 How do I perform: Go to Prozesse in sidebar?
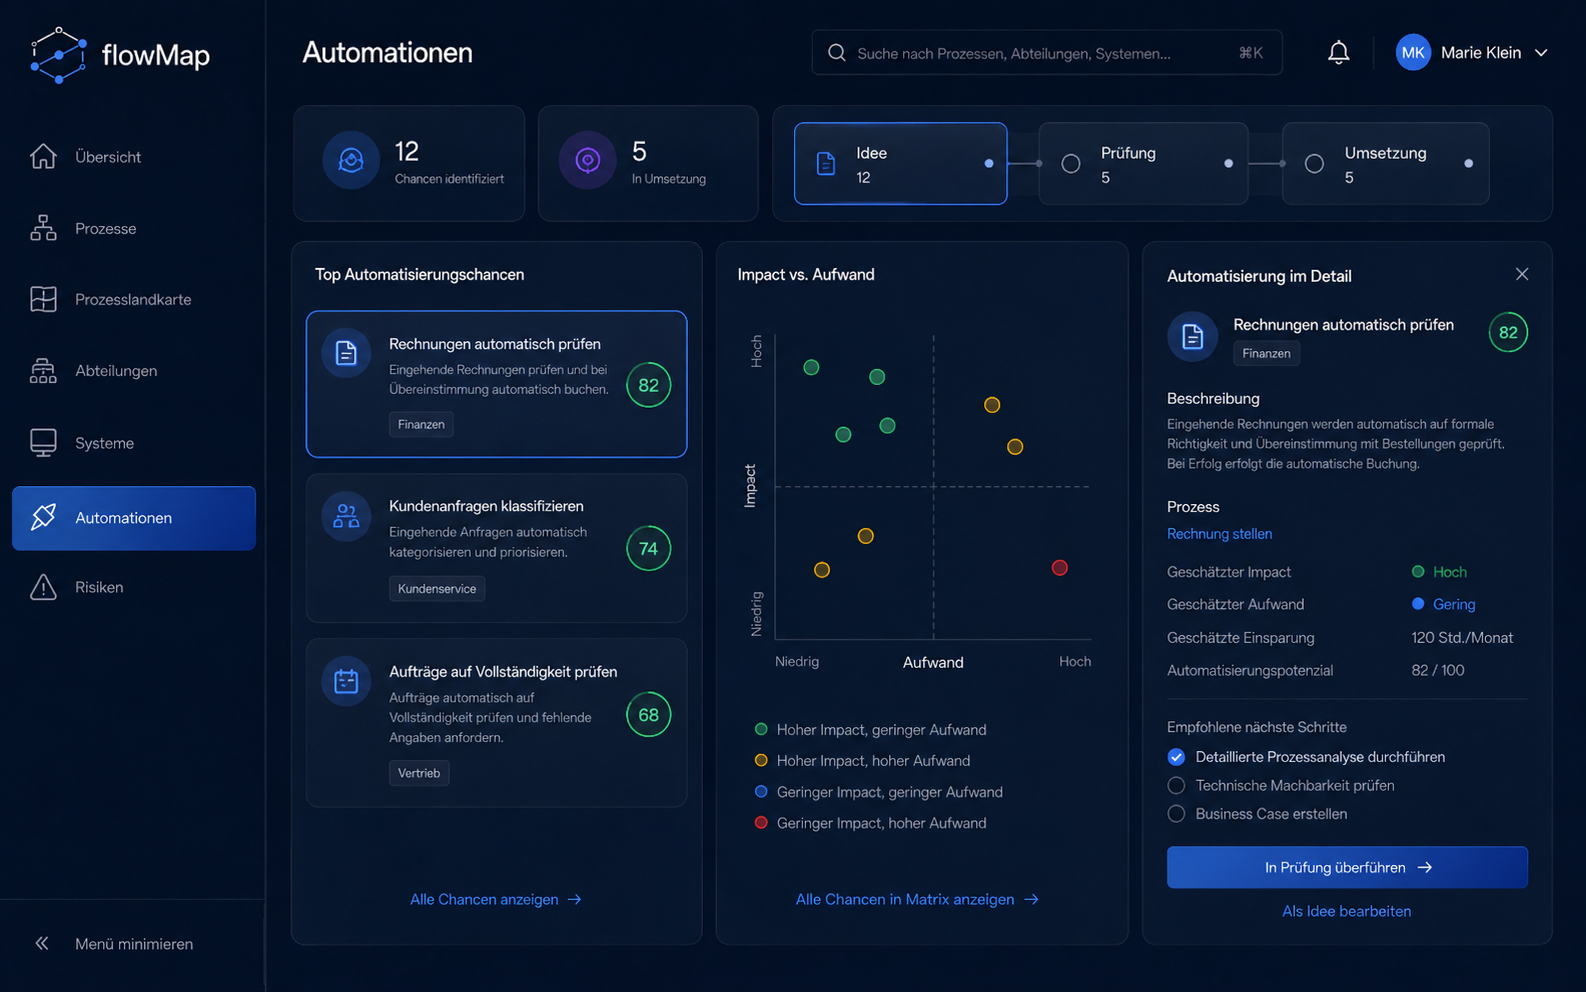pos(134,229)
